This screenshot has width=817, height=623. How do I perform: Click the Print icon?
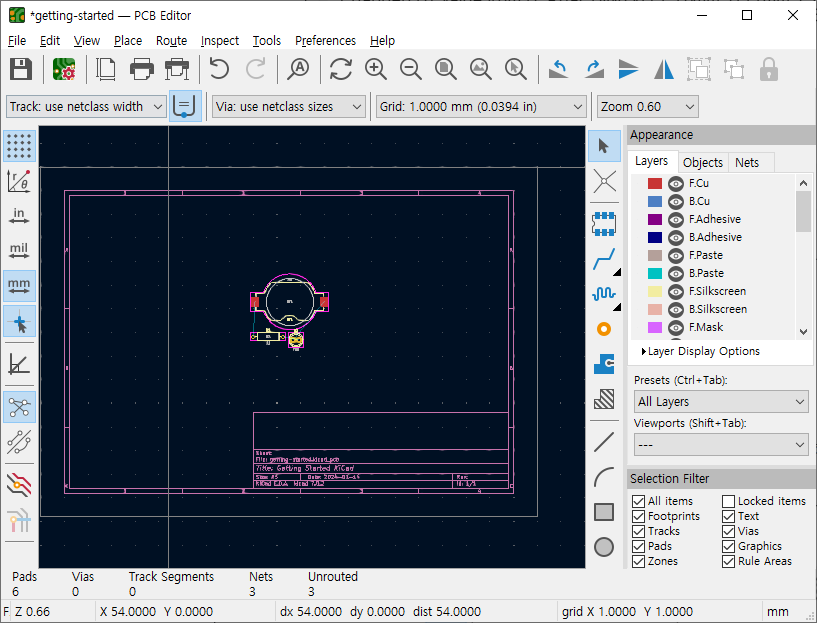point(142,69)
